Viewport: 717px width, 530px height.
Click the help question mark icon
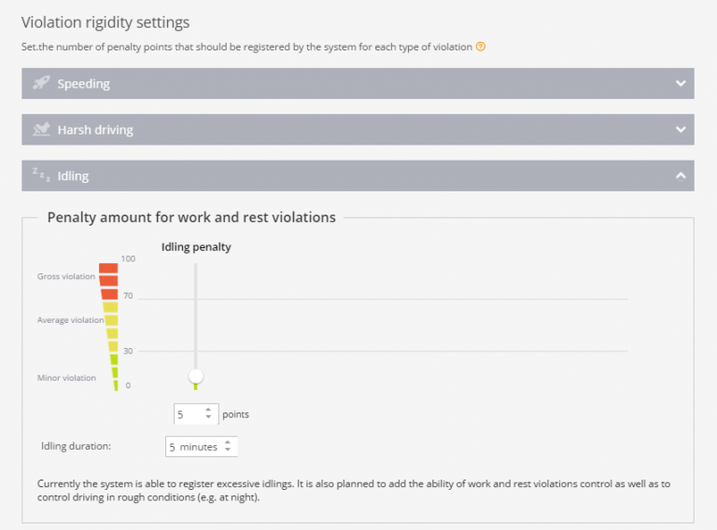pos(481,47)
